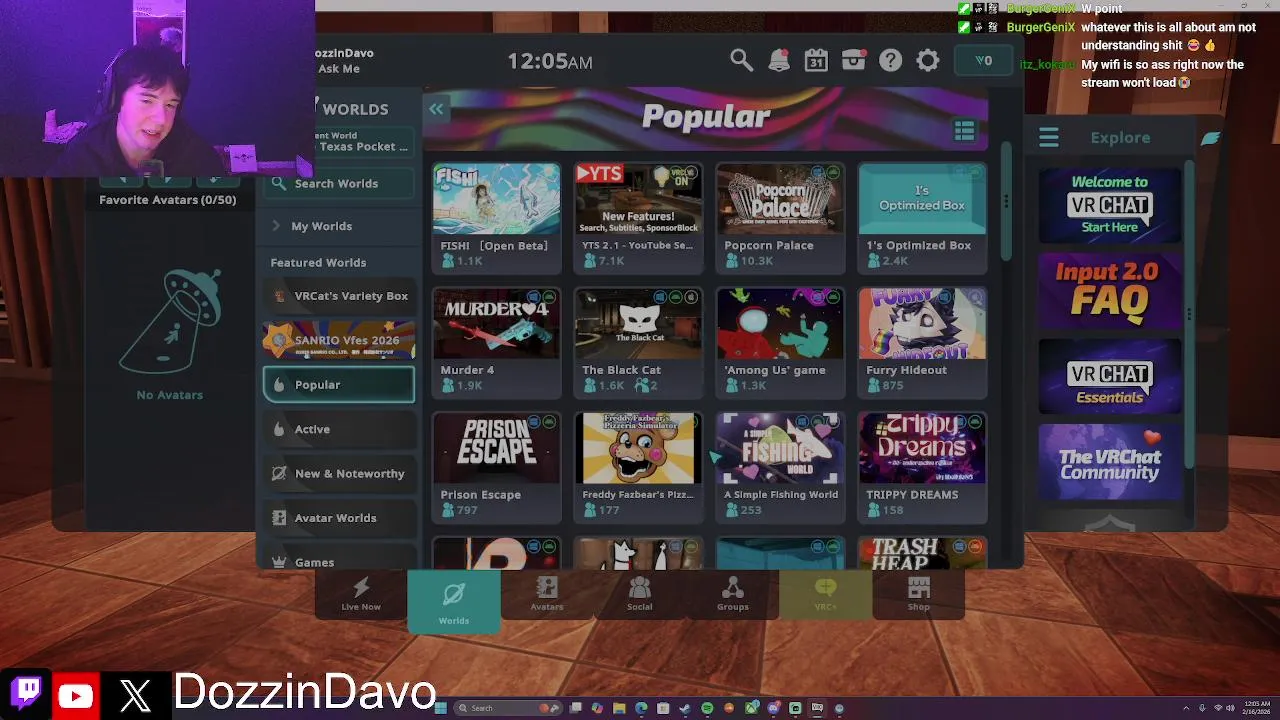The width and height of the screenshot is (1280, 720).
Task: Open the FISH! [Open Beta] world
Action: [497, 217]
